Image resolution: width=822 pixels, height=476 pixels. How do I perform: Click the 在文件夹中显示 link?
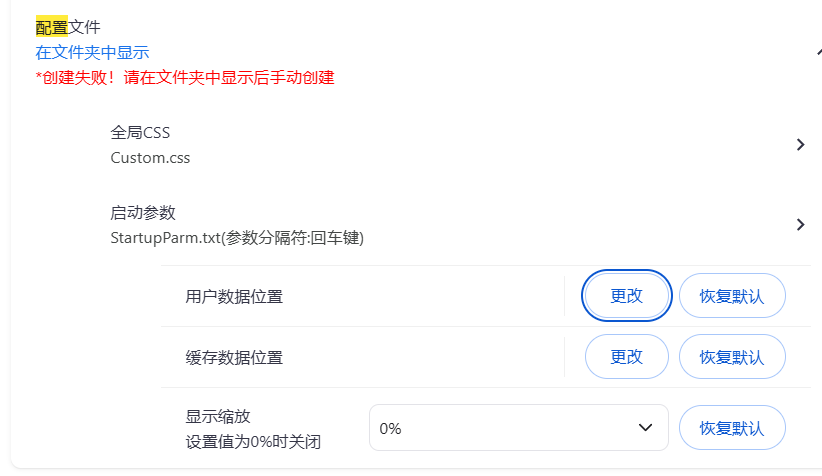[x=92, y=52]
